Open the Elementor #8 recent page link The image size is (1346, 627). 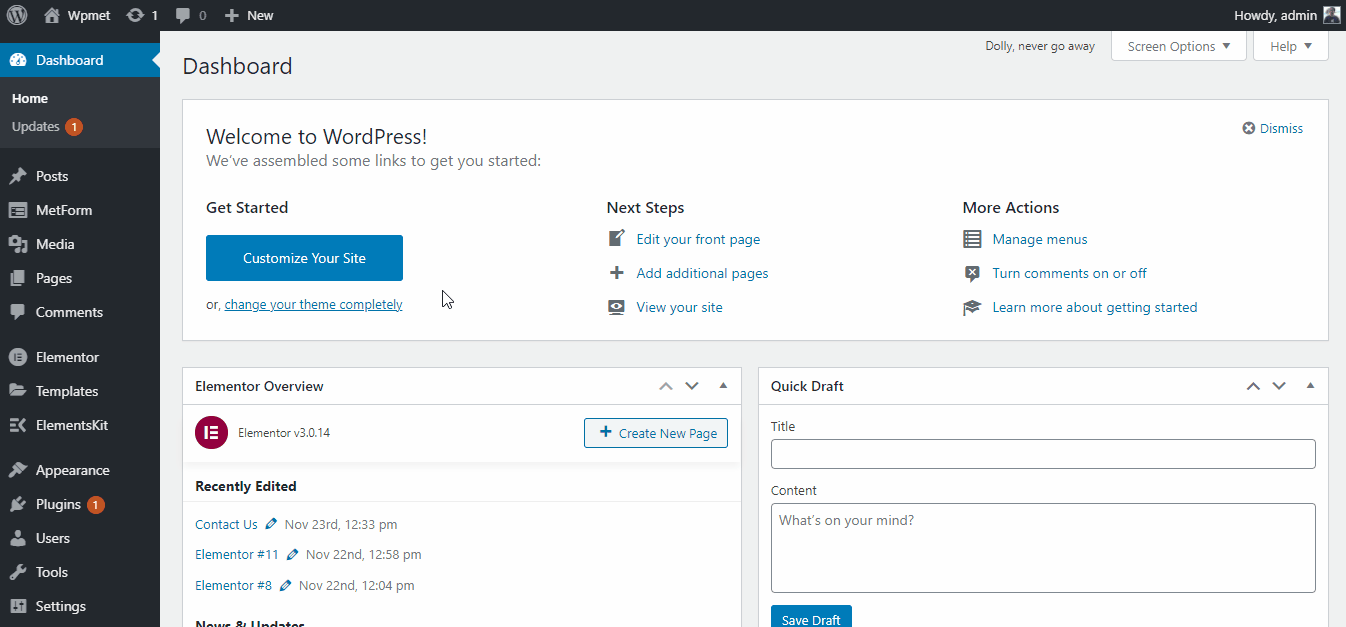pos(233,585)
